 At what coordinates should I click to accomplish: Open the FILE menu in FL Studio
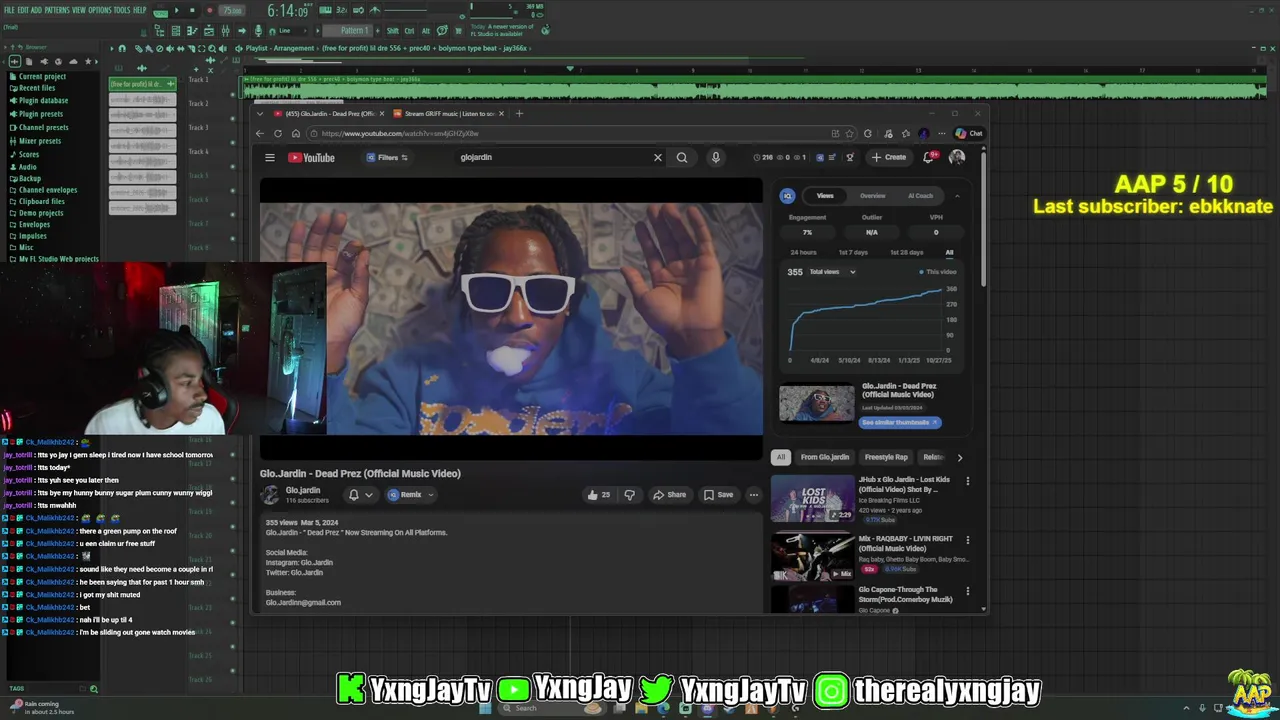tap(9, 10)
